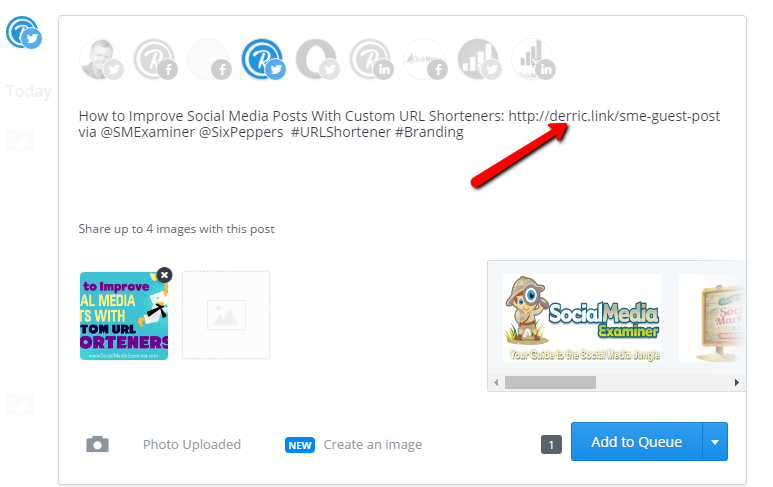Click the @SixPeppers mention
This screenshot has width=773, height=487.
pyautogui.click(x=241, y=132)
